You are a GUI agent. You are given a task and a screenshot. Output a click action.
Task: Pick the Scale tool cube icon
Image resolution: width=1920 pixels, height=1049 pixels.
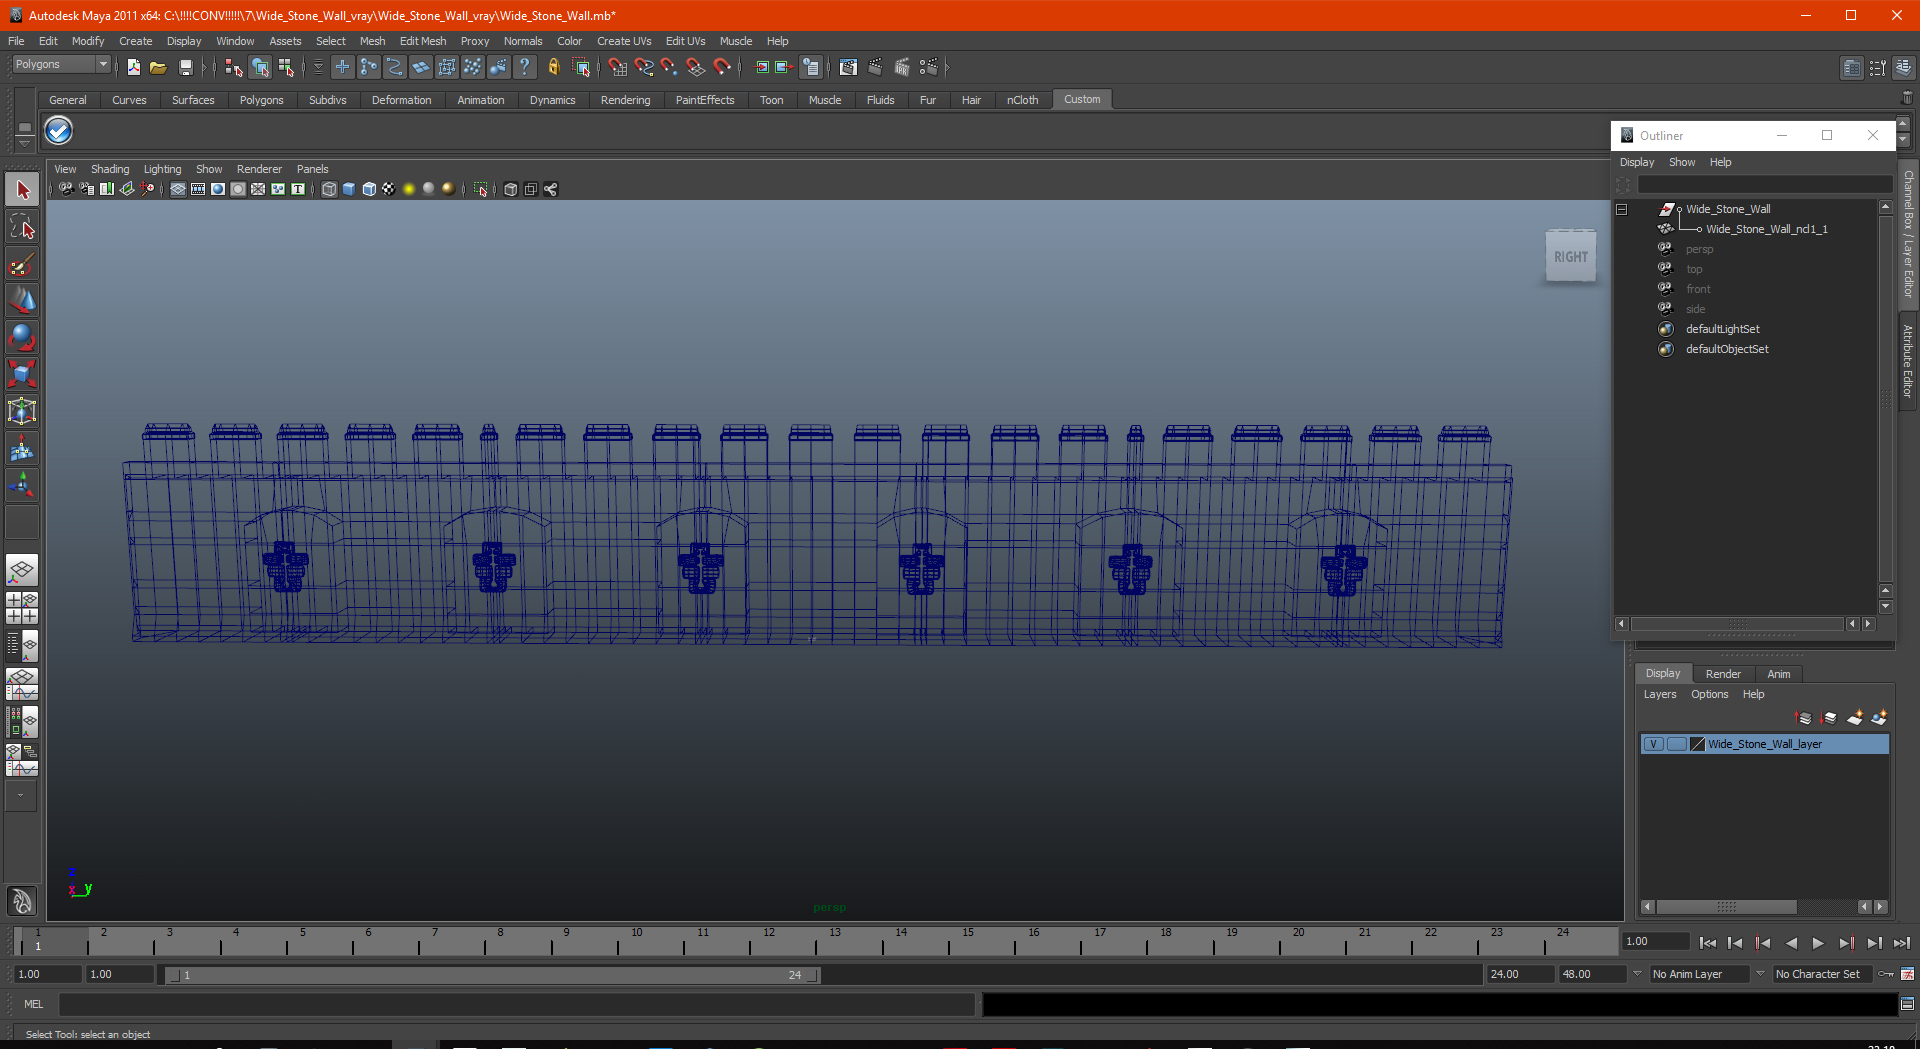coord(22,375)
